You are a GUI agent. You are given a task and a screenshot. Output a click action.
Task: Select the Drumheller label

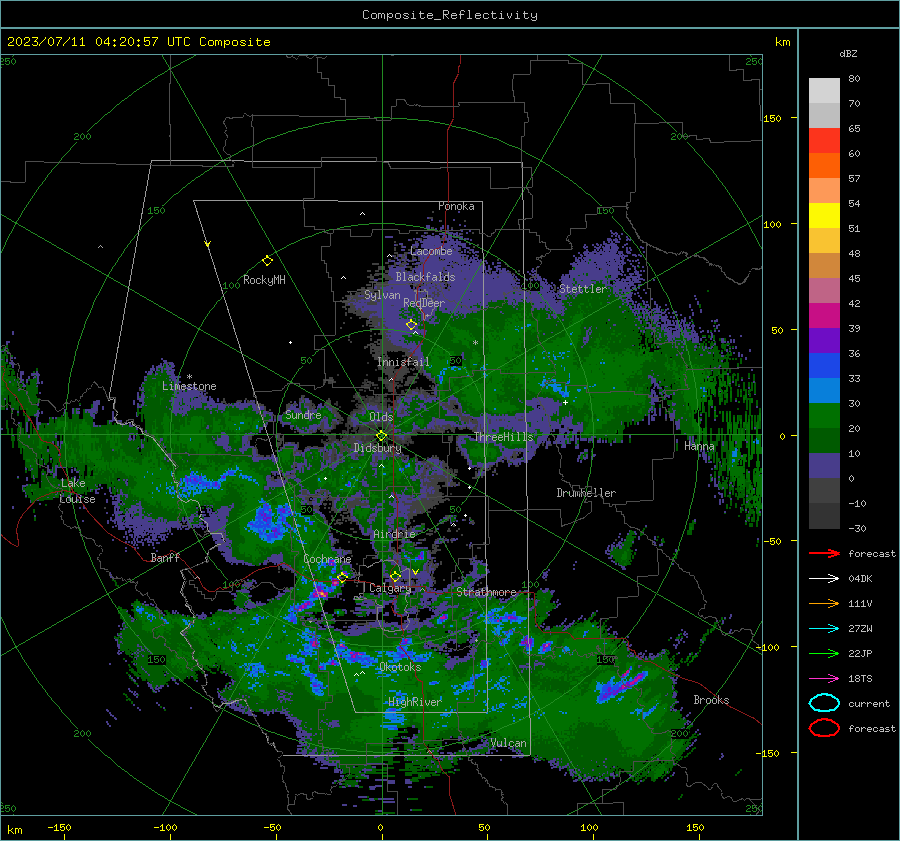tap(586, 493)
